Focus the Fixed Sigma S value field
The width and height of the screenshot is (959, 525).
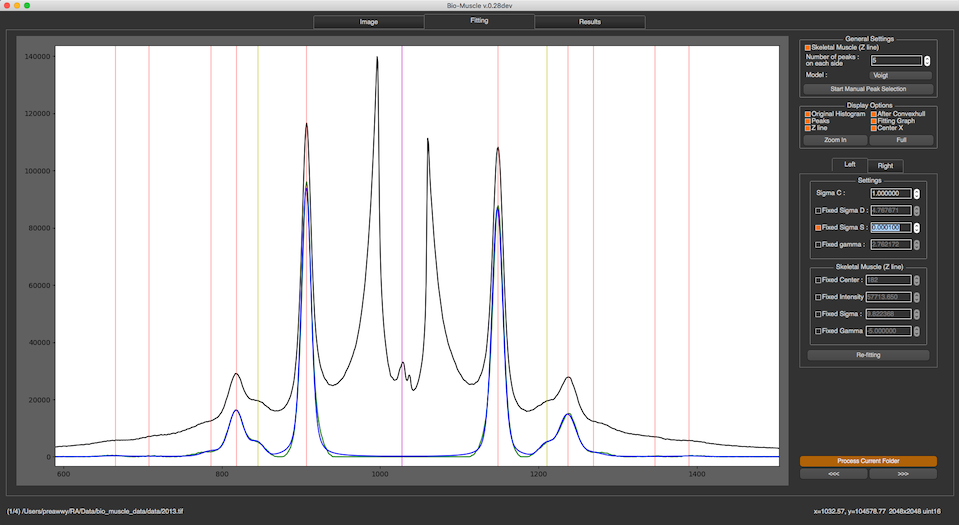[891, 228]
